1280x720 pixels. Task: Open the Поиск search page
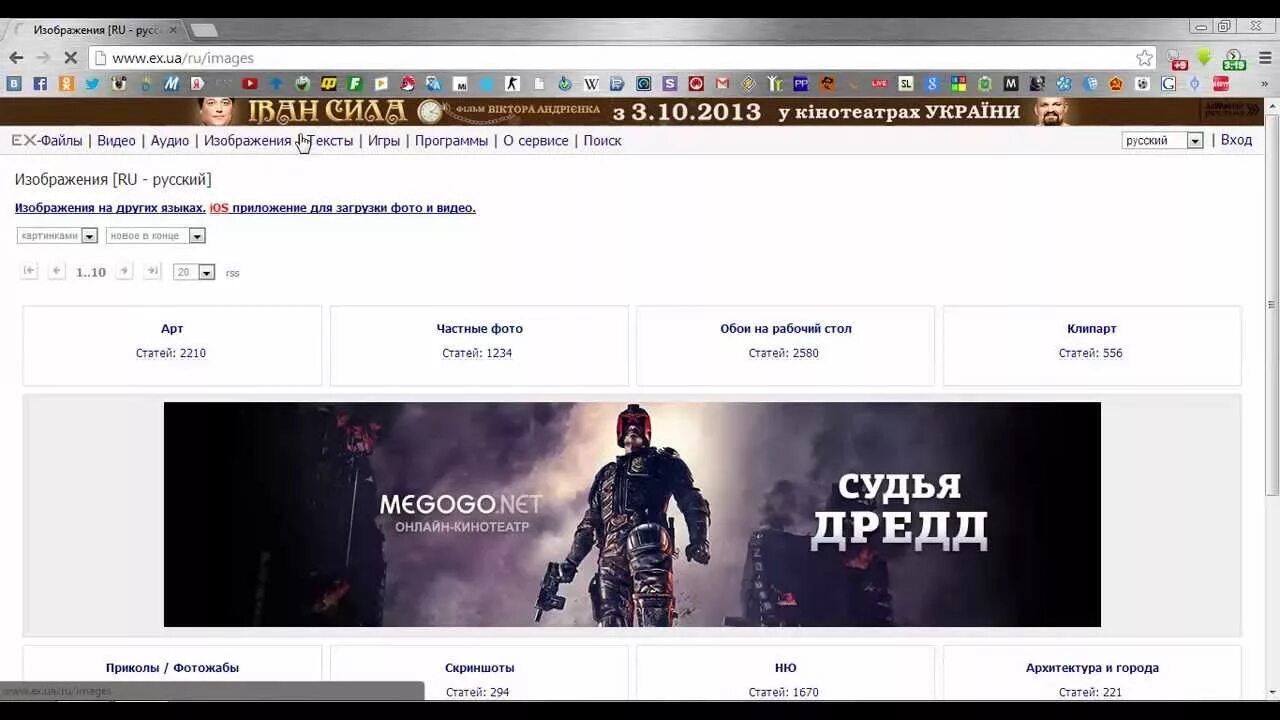tap(602, 141)
